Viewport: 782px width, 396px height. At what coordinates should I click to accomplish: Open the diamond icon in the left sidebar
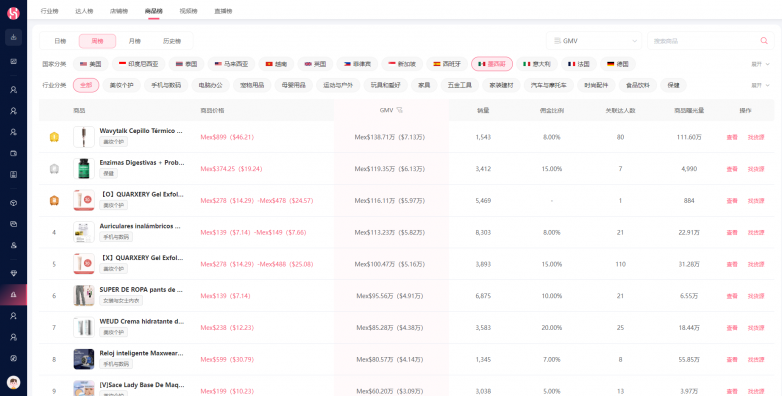point(13,273)
